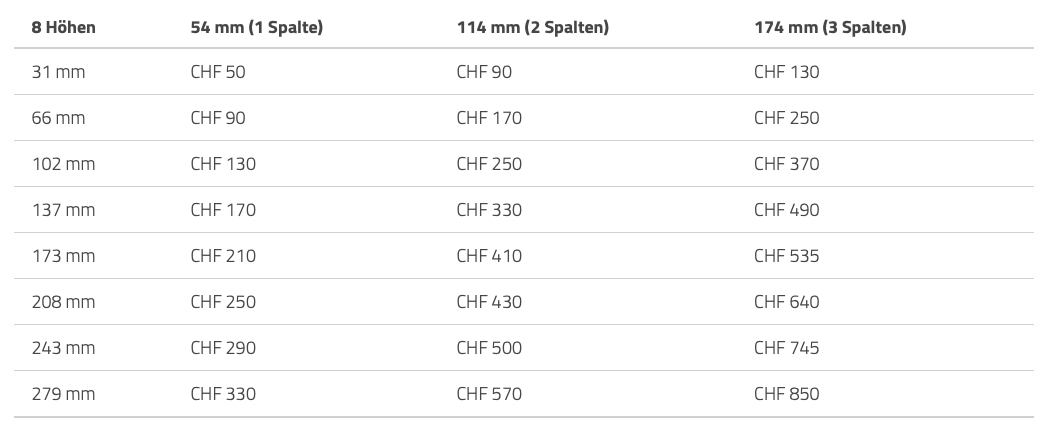
Task: Click the 102 mm row label
Action: pyautogui.click(x=64, y=164)
